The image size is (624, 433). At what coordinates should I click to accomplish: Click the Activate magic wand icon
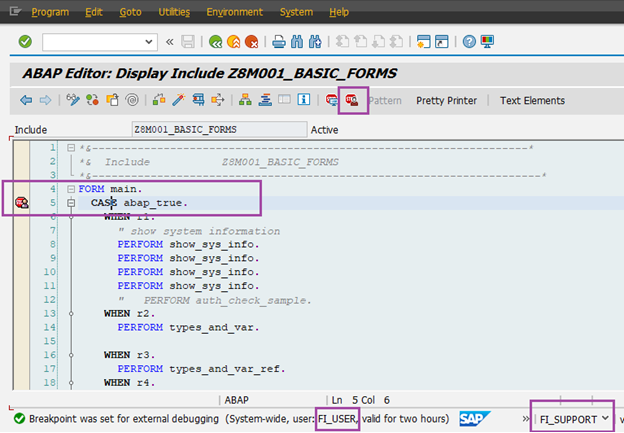click(179, 100)
